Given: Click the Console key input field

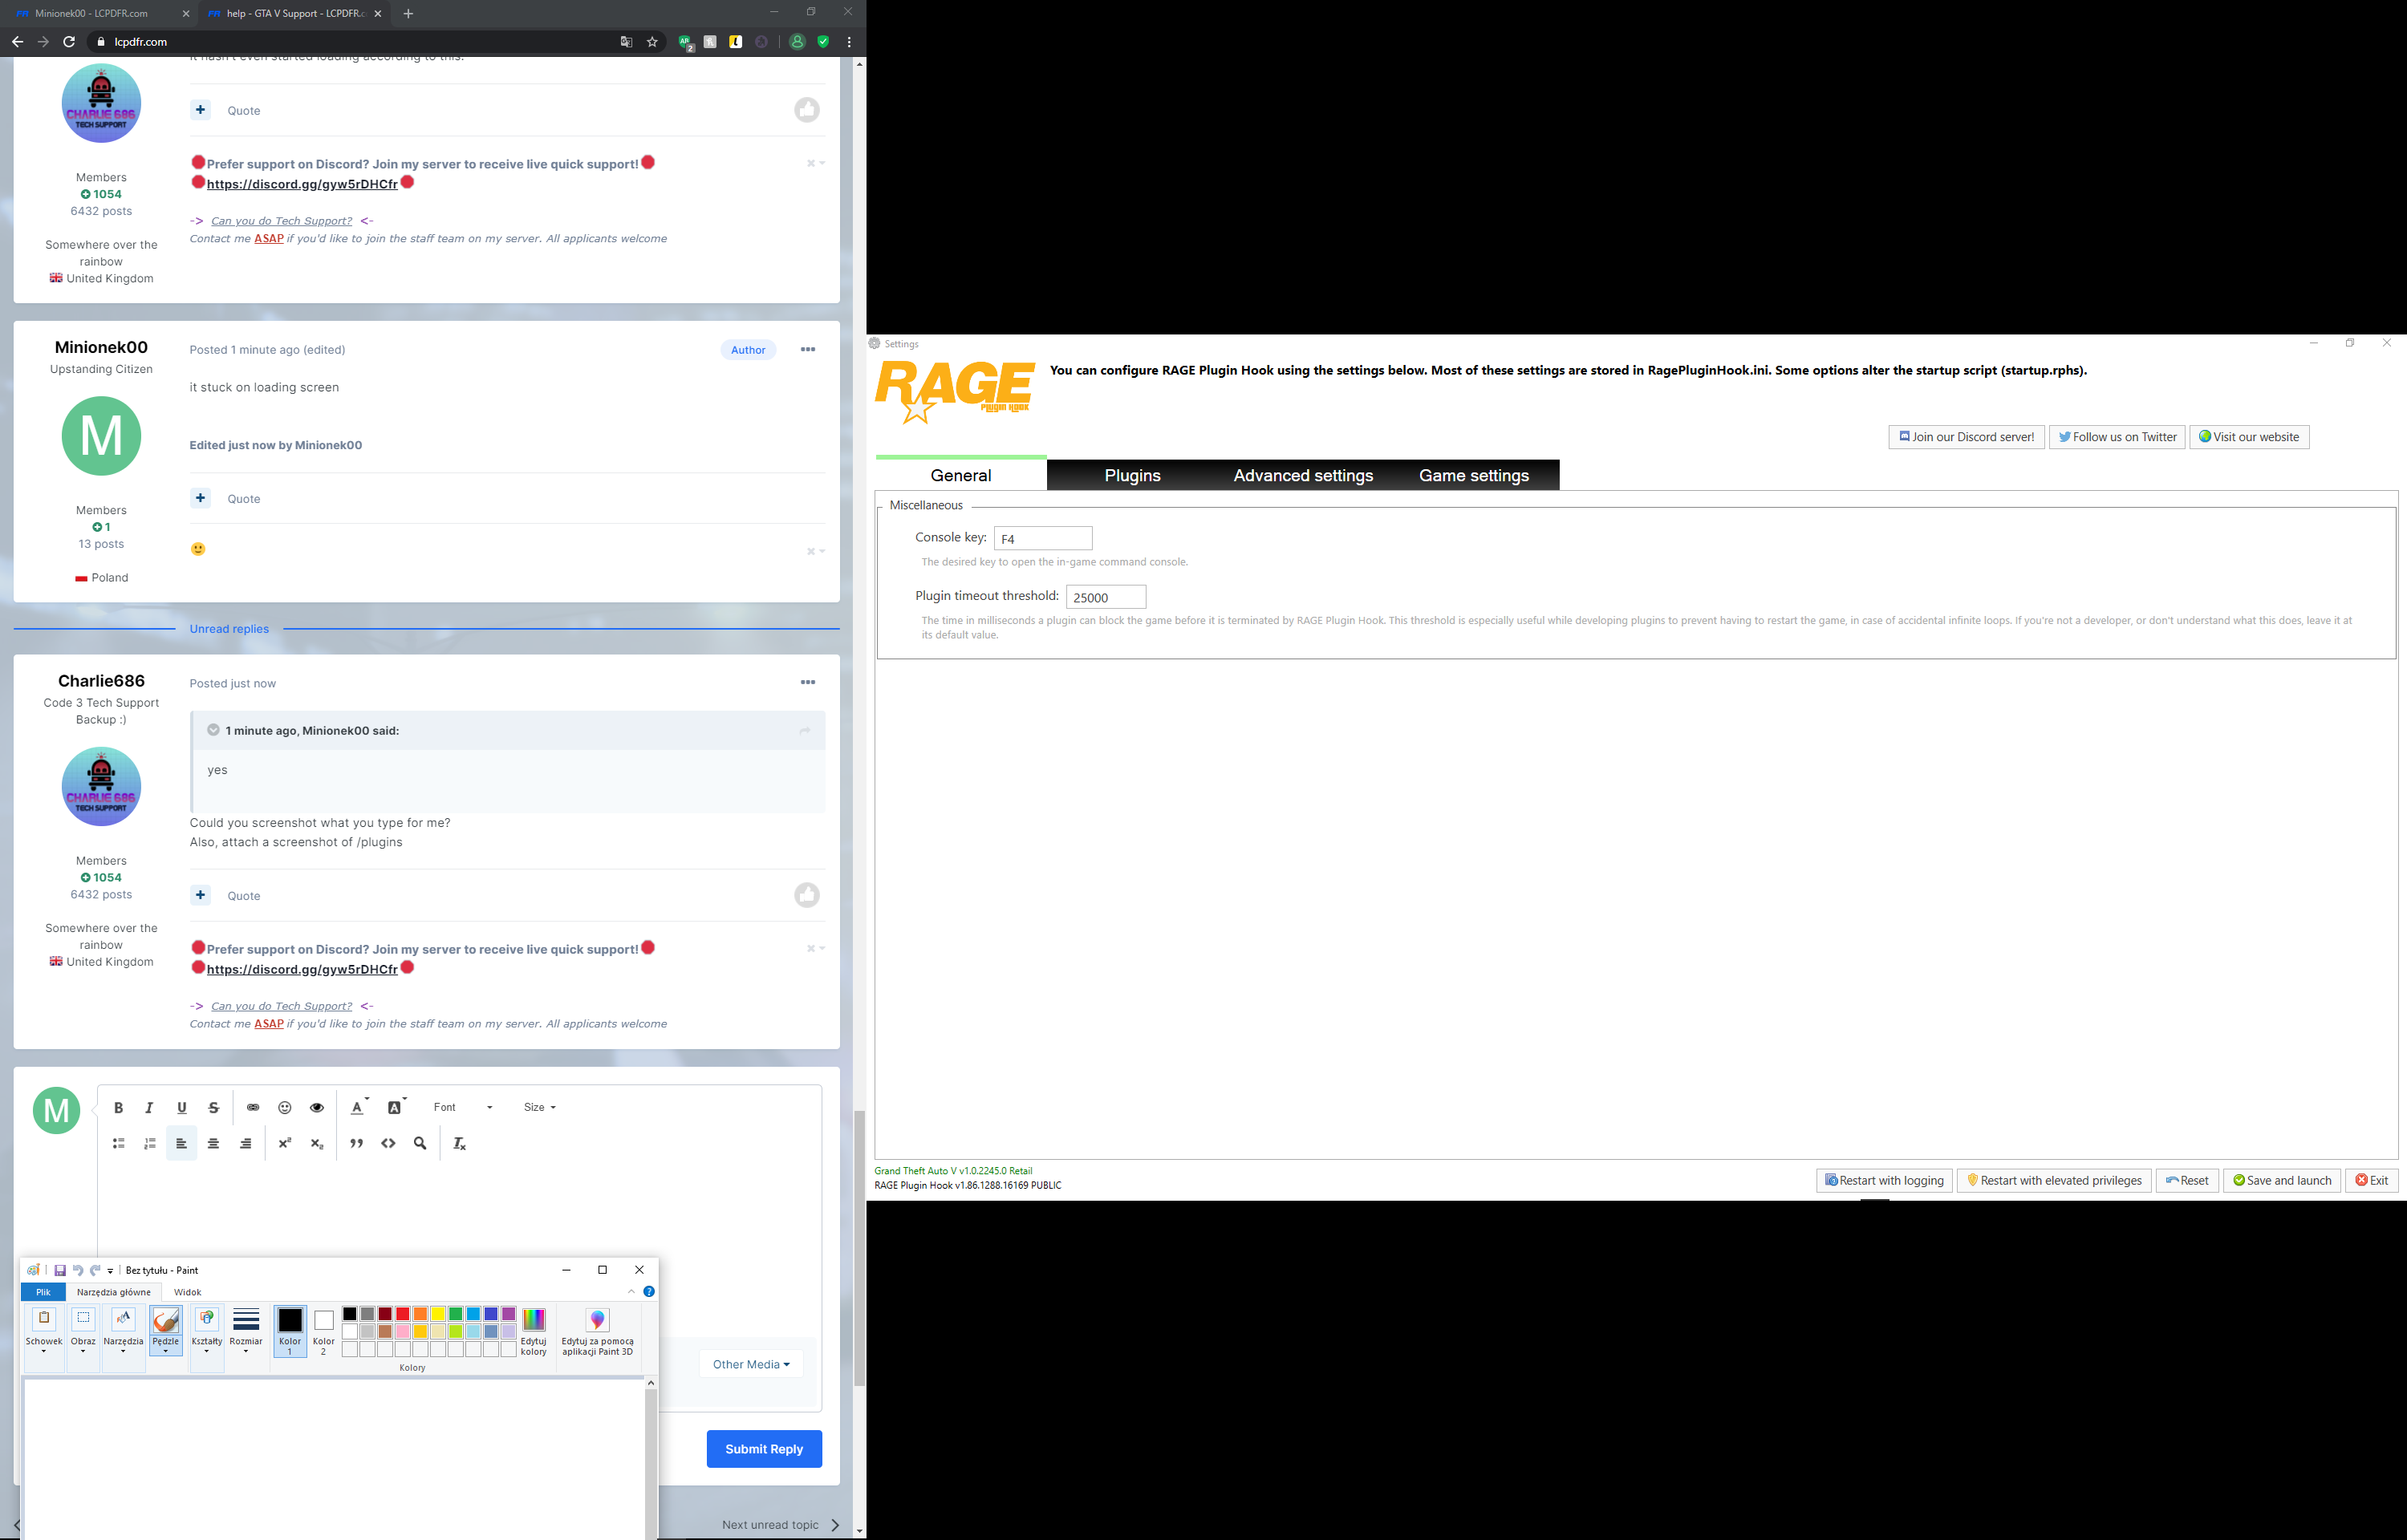Looking at the screenshot, I should [1043, 538].
